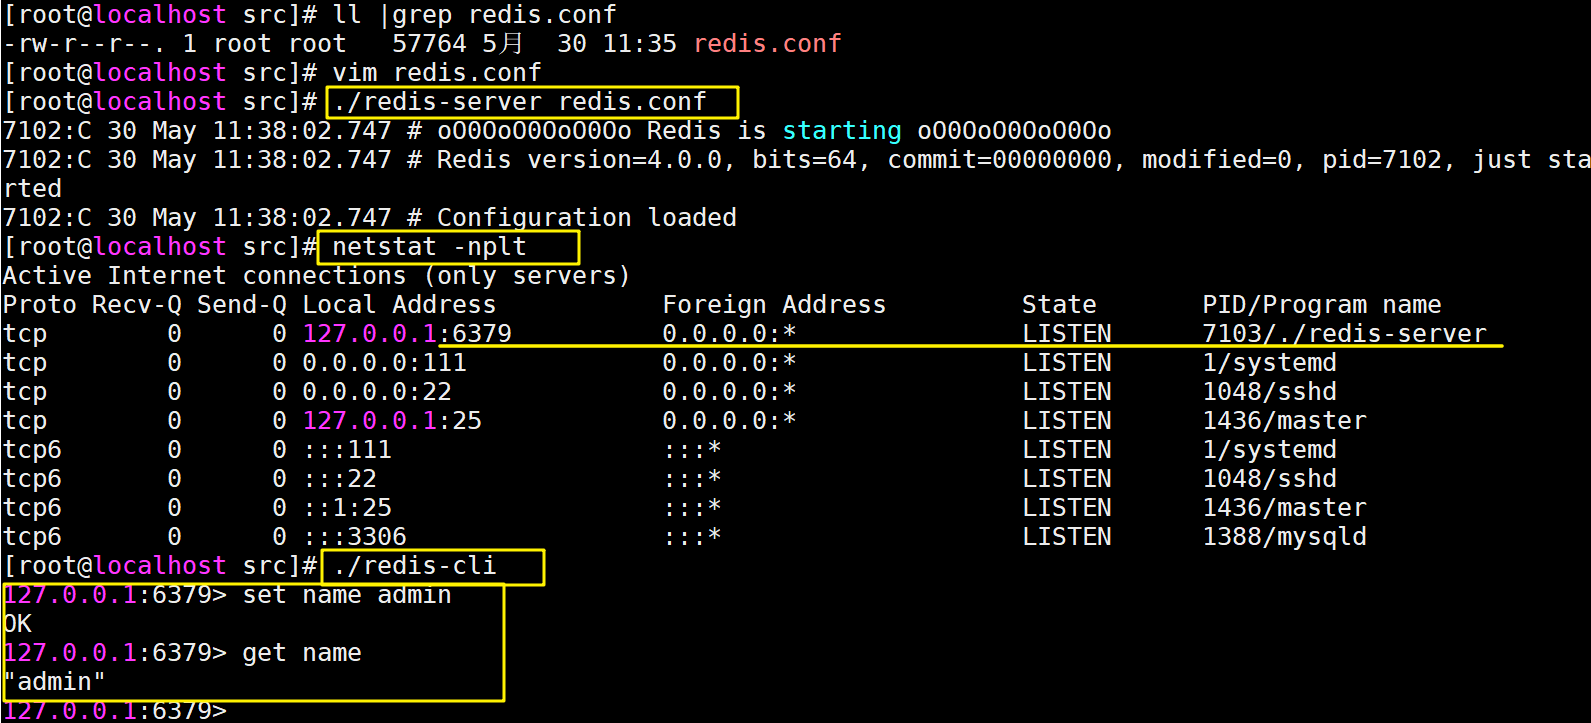
Task: Click the "Recv-Q" column header
Action: pyautogui.click(x=137, y=305)
